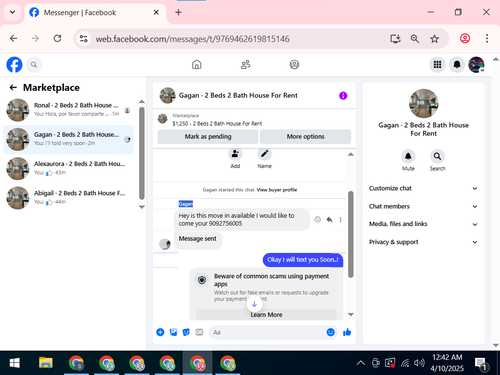Expand Chat members section
The image size is (500, 375).
pos(423,206)
